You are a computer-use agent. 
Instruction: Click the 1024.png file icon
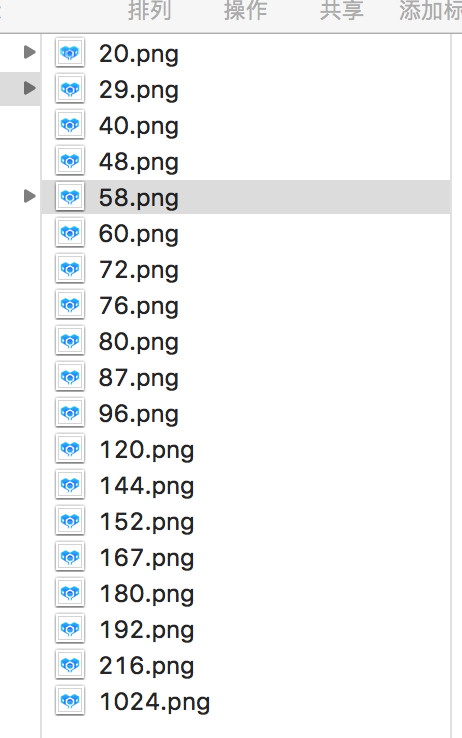70,701
